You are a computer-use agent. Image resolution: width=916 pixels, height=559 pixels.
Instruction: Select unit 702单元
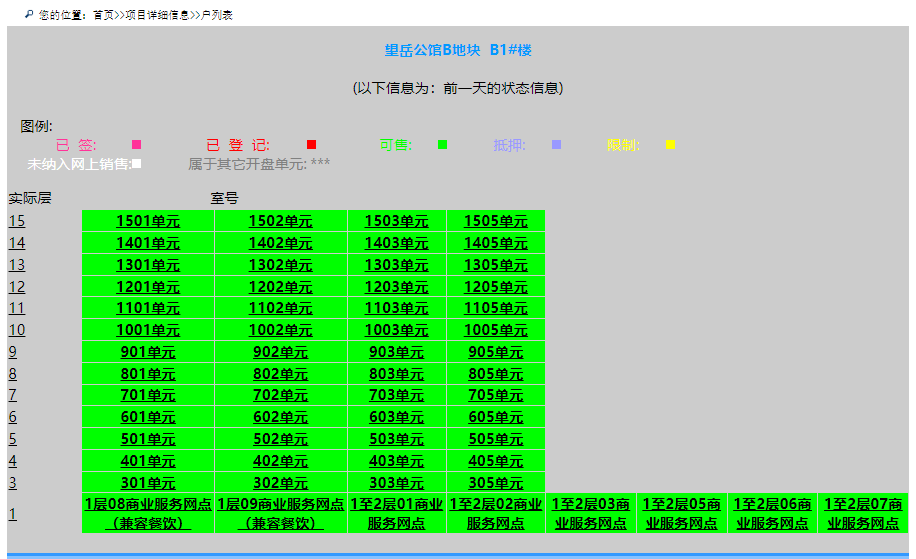pyautogui.click(x=280, y=395)
